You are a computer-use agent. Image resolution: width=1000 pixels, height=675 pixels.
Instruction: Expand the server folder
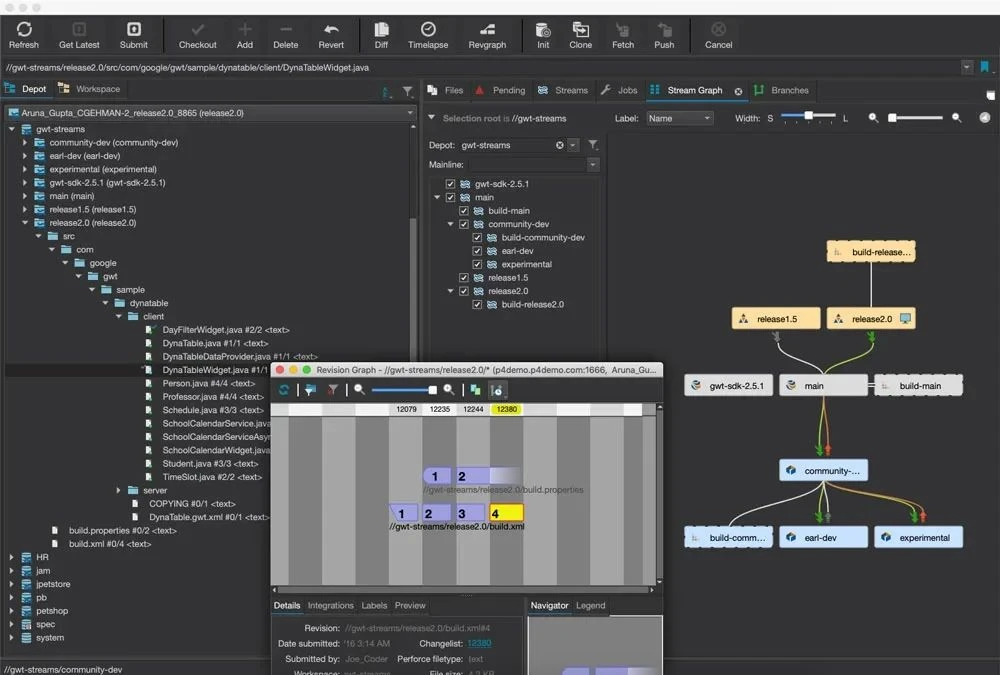(x=119, y=490)
